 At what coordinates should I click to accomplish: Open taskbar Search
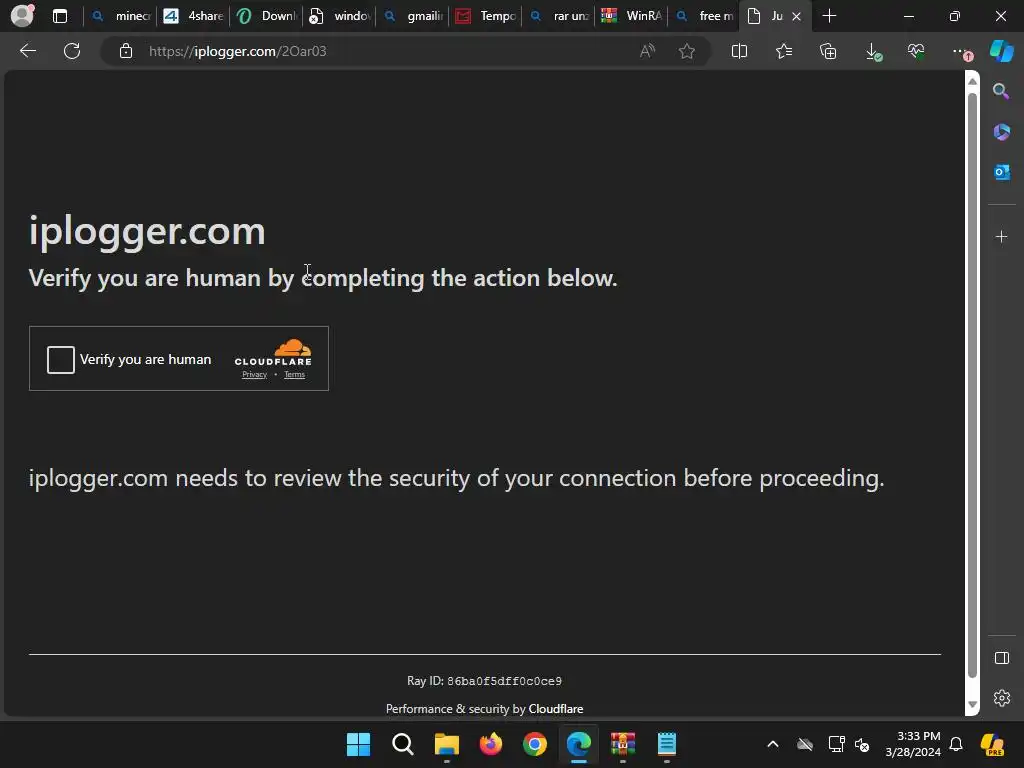[x=402, y=744]
